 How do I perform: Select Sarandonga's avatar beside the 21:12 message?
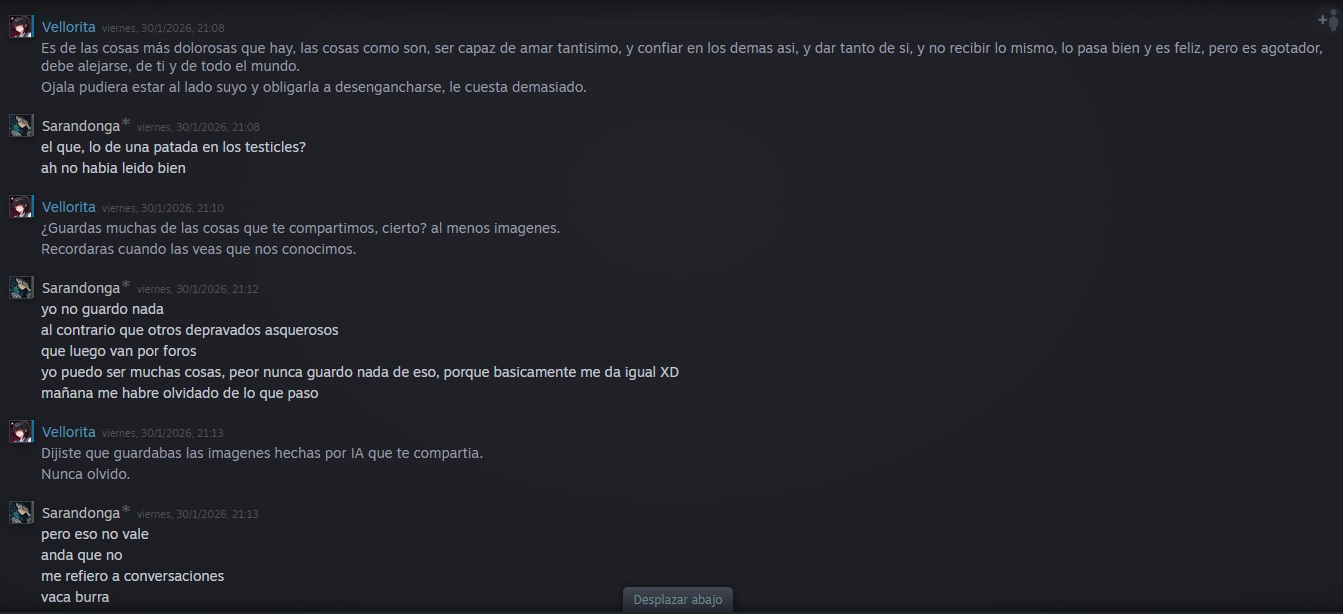pos(21,288)
